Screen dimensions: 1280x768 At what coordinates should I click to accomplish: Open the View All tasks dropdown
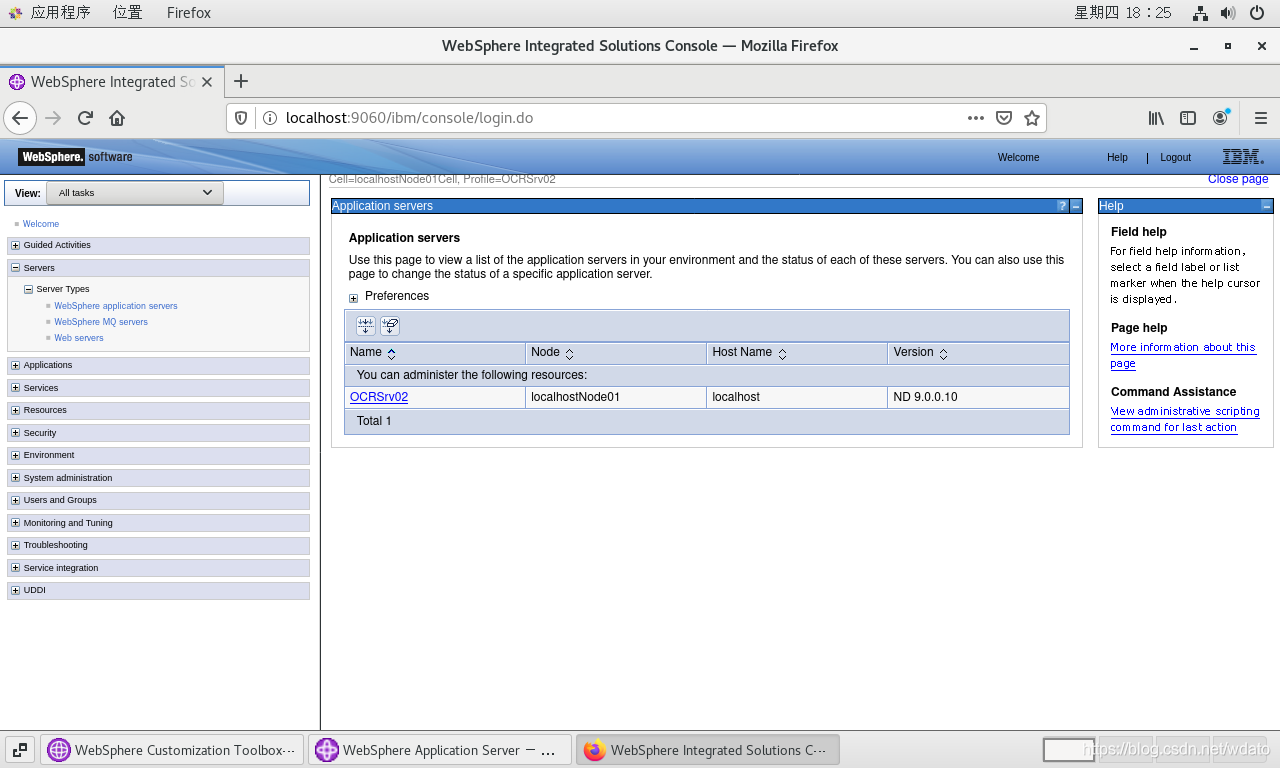coord(135,193)
